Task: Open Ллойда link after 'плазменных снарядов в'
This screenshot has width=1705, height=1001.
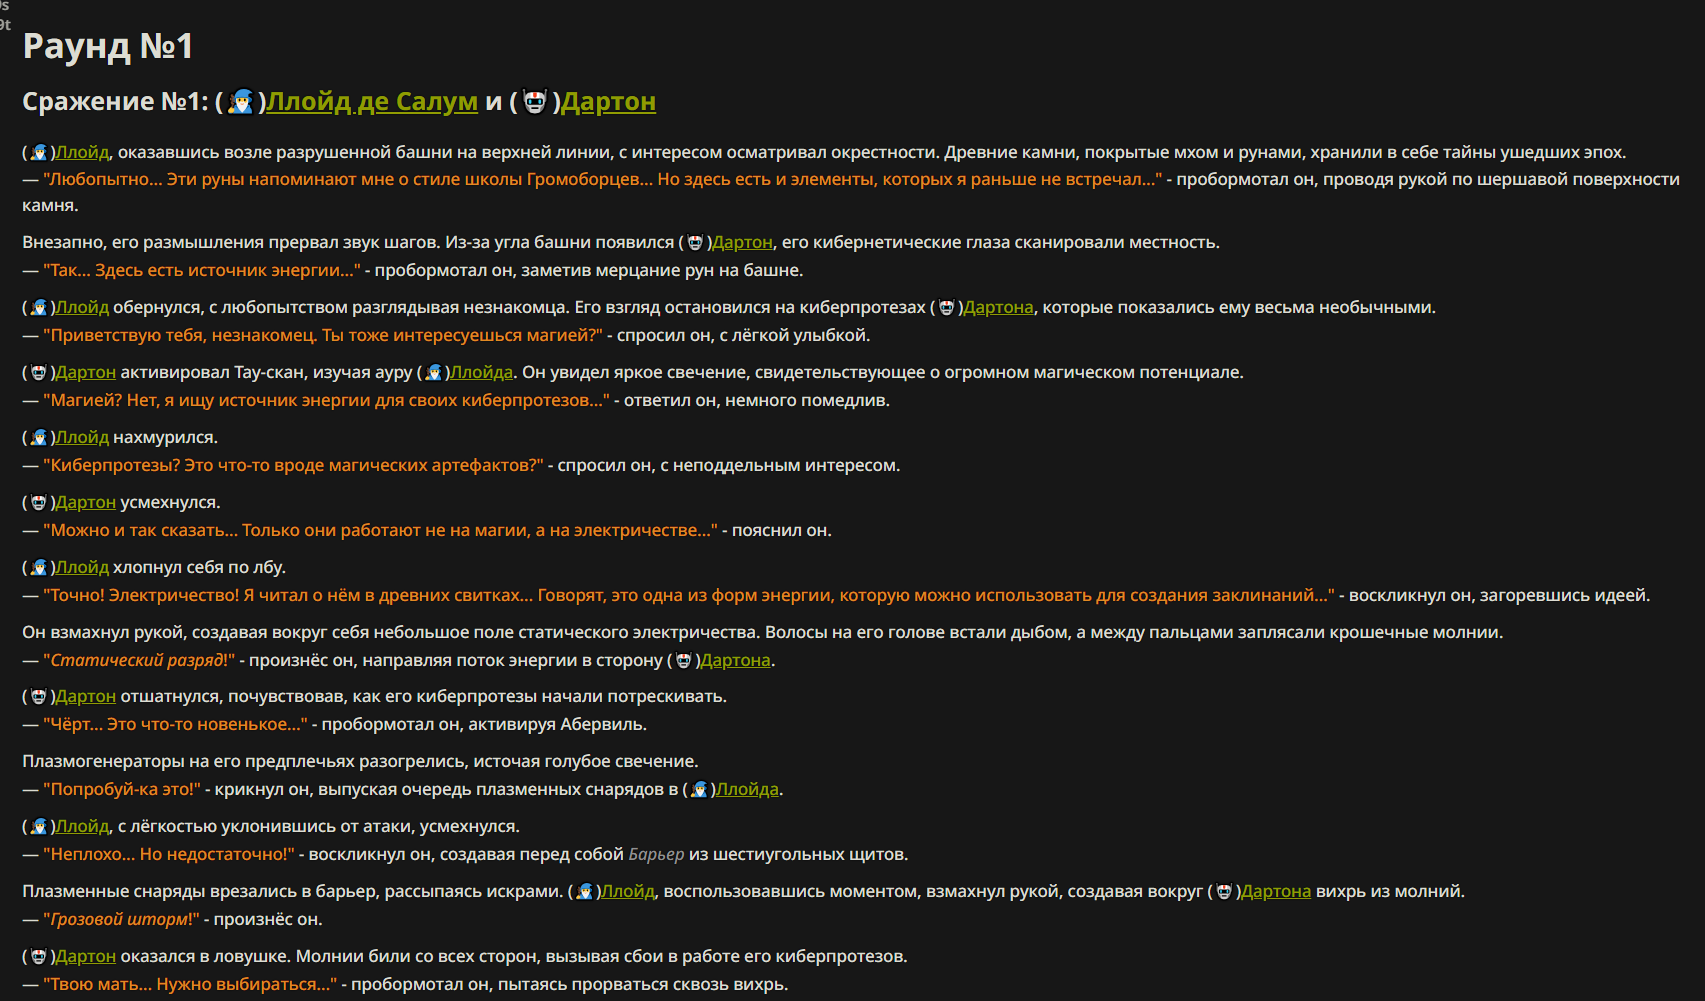Action: pyautogui.click(x=747, y=789)
